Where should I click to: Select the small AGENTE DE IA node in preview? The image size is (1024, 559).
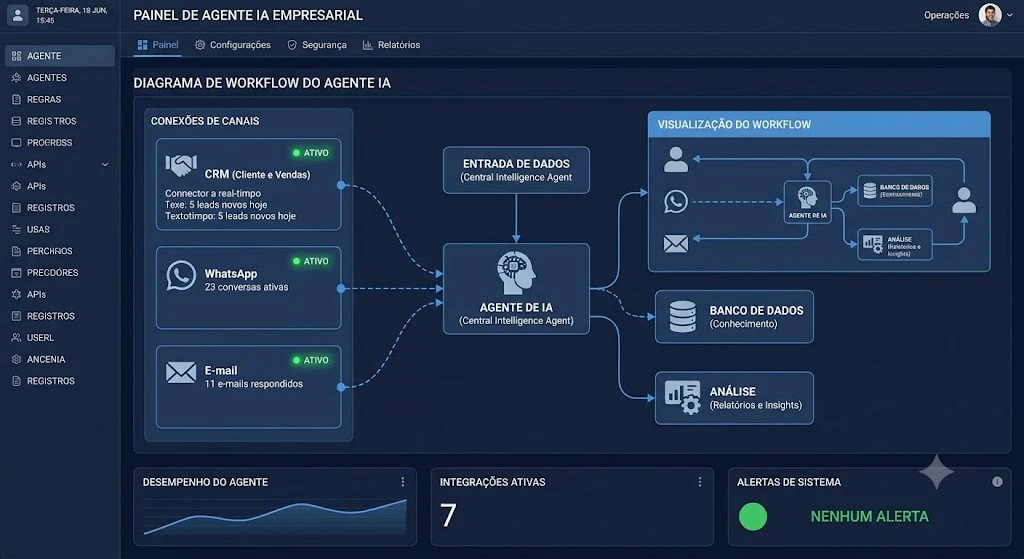click(807, 202)
